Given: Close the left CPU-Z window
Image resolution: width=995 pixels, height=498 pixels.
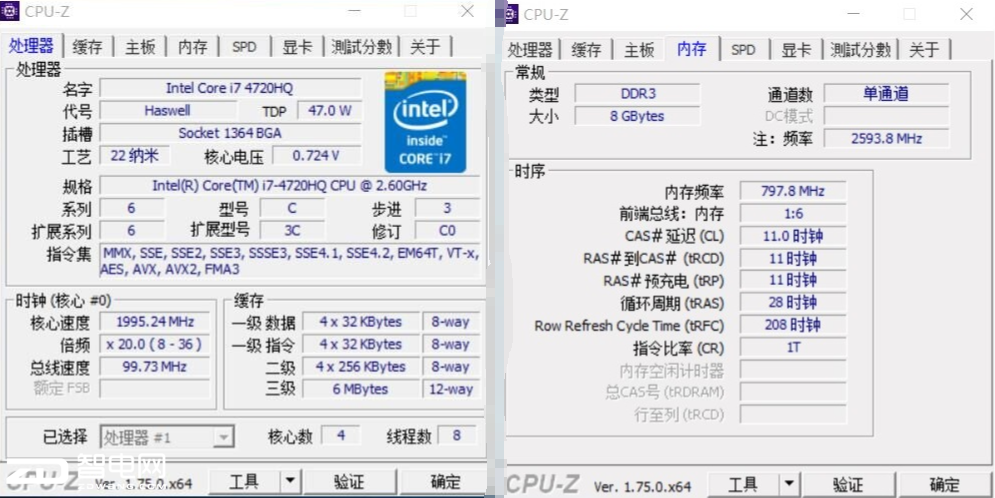Looking at the screenshot, I should coord(467,11).
